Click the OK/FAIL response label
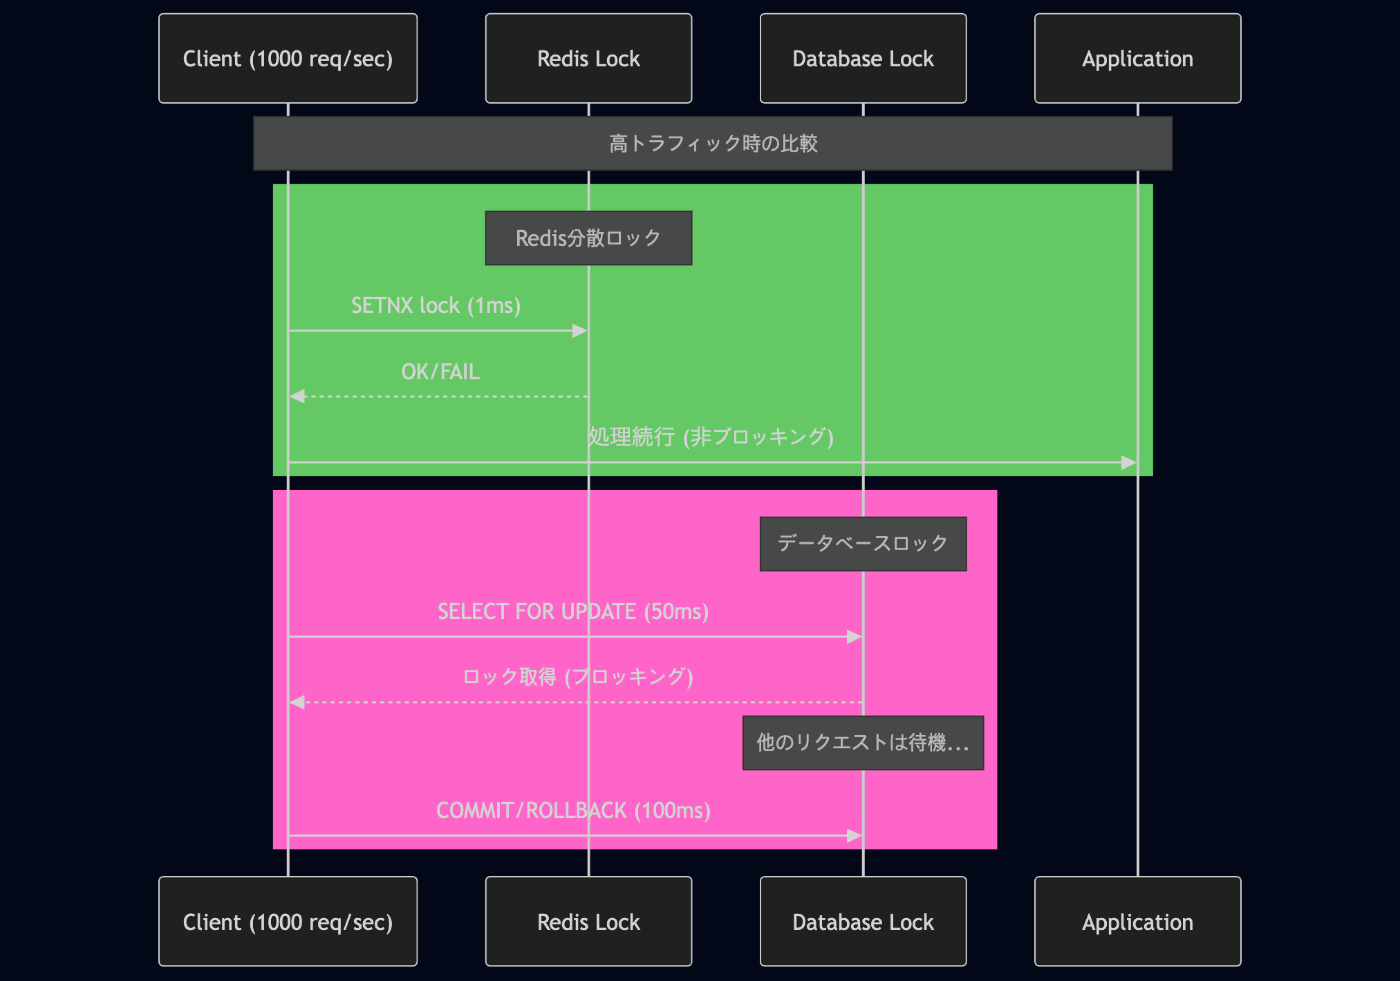Image resolution: width=1400 pixels, height=981 pixels. click(440, 372)
